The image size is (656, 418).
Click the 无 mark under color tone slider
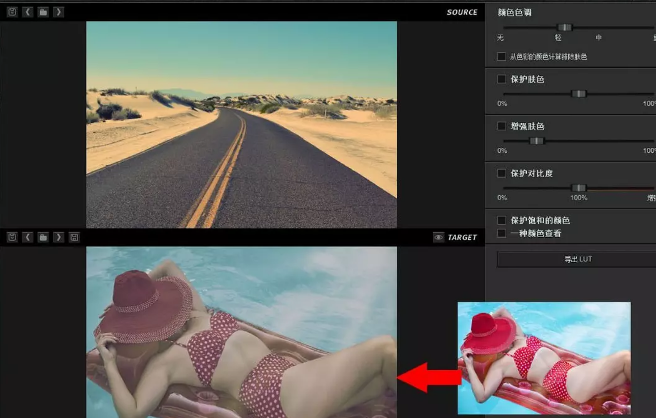[x=500, y=38]
